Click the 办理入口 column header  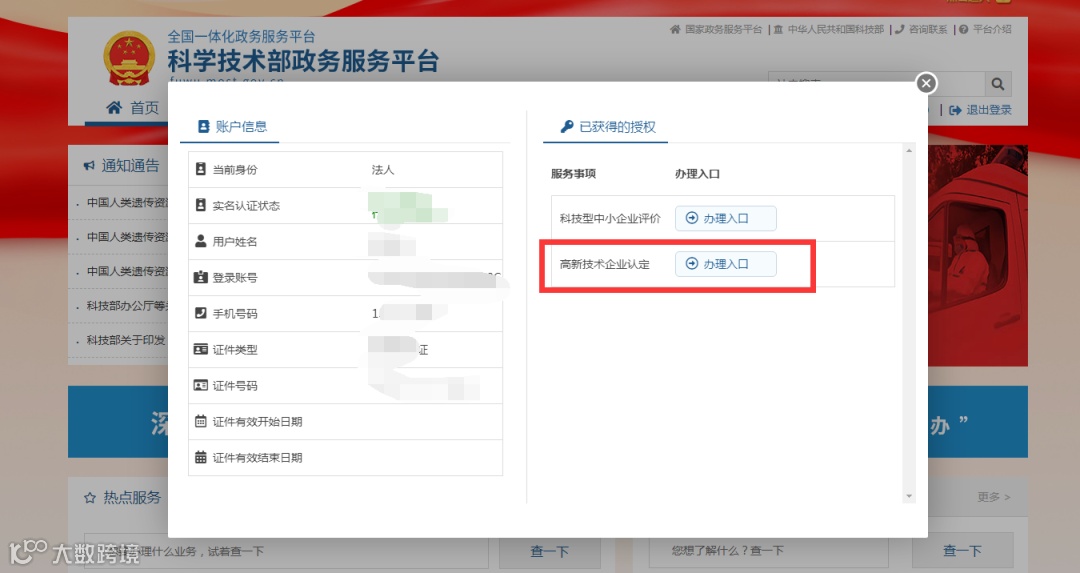(x=697, y=174)
